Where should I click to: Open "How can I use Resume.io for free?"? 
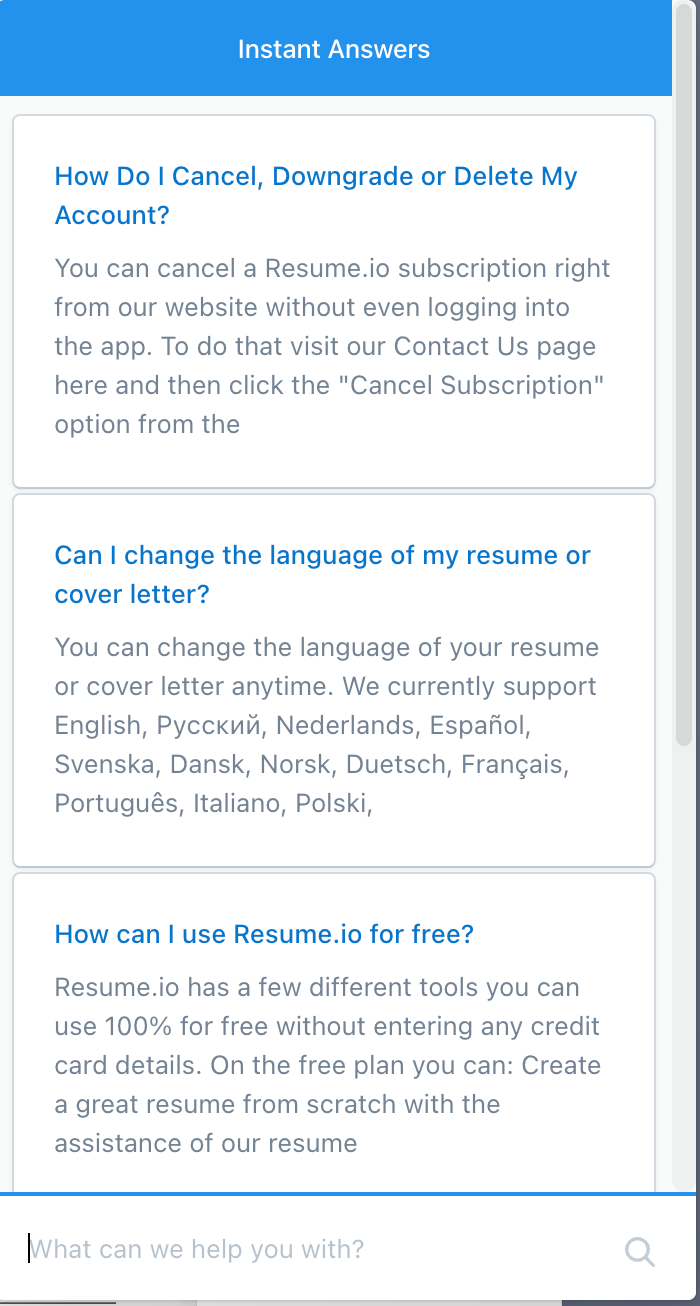[264, 935]
